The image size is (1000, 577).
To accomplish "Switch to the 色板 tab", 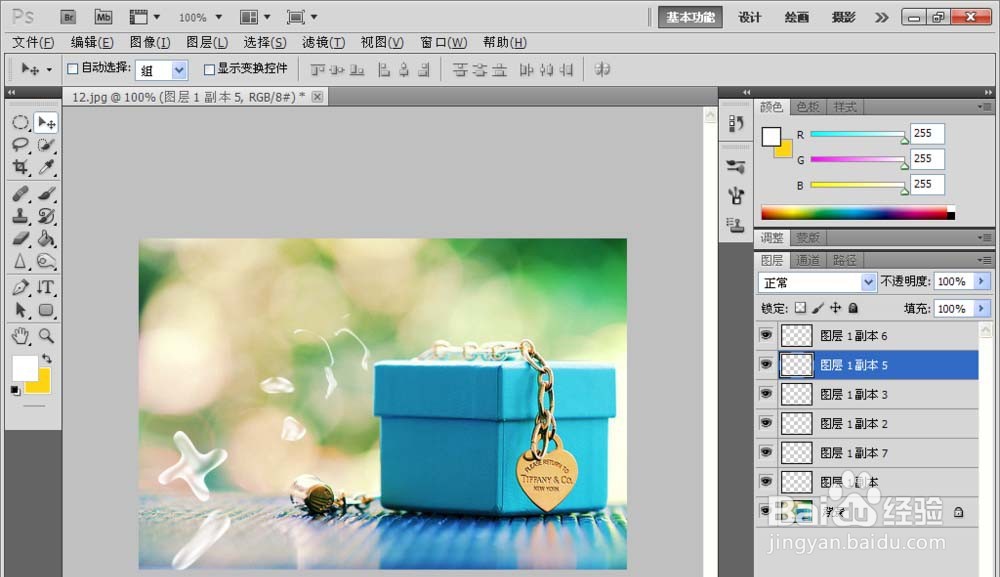I will coord(807,107).
